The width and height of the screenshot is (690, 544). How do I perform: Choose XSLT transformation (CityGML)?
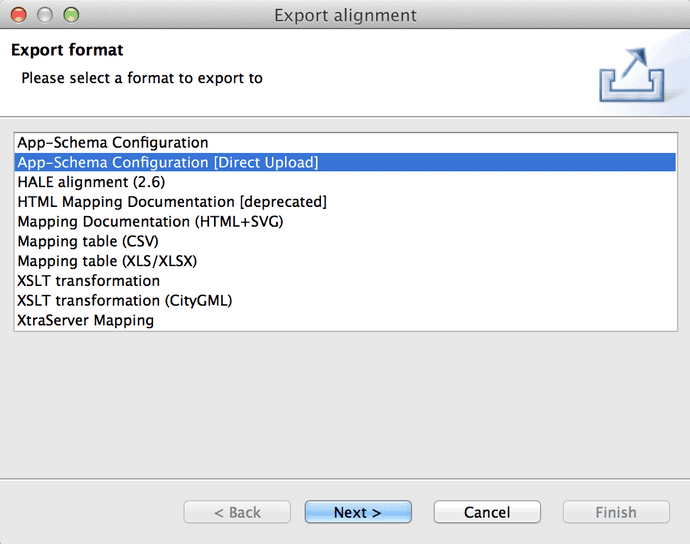345,301
